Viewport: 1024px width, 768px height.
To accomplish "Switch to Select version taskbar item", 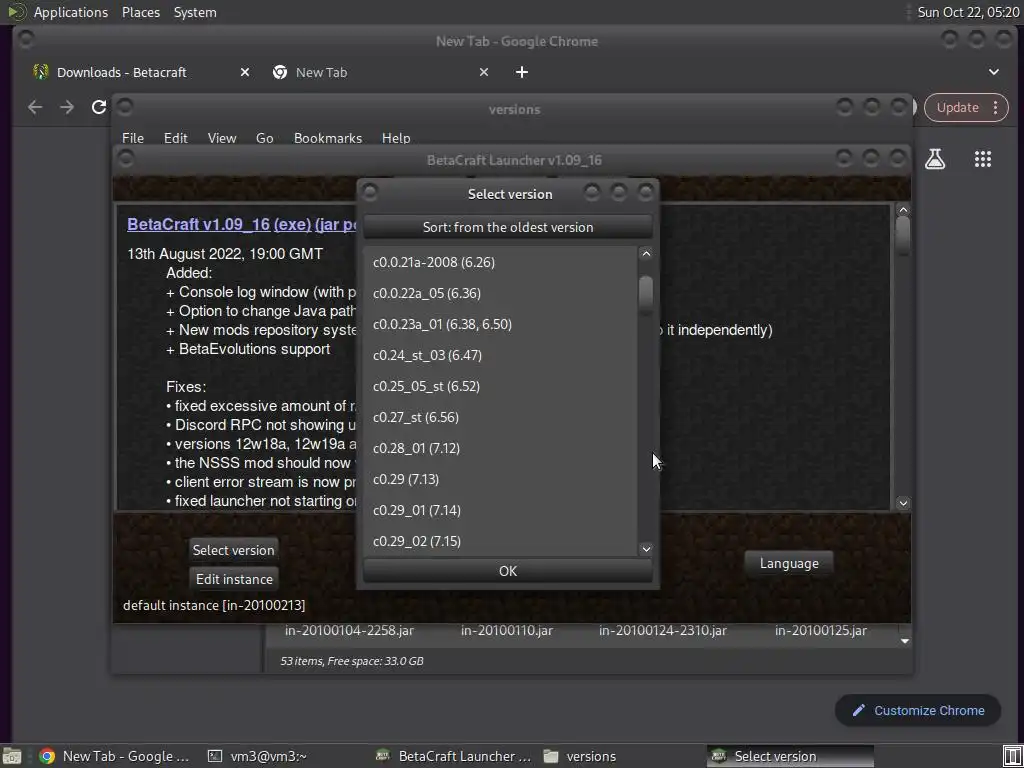I will [x=790, y=756].
